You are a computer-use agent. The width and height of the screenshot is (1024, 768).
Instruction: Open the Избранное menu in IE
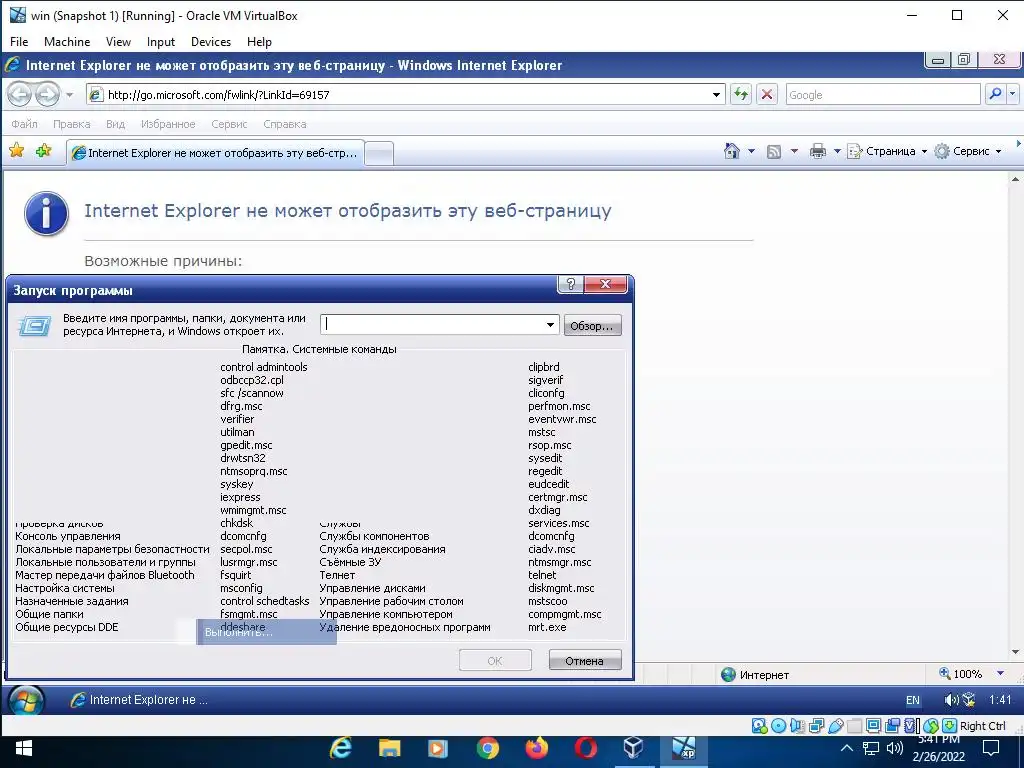coord(168,124)
